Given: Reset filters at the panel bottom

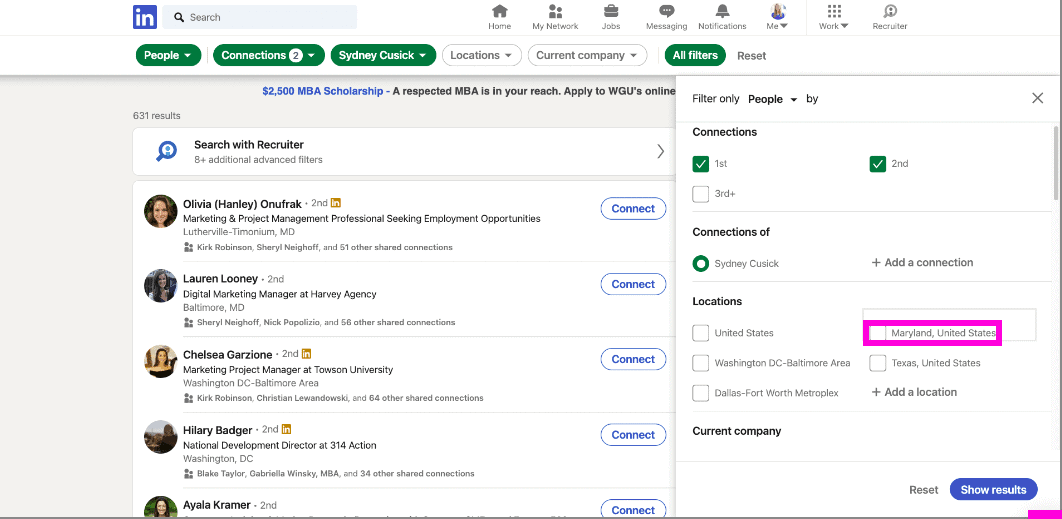Looking at the screenshot, I should click(x=924, y=490).
